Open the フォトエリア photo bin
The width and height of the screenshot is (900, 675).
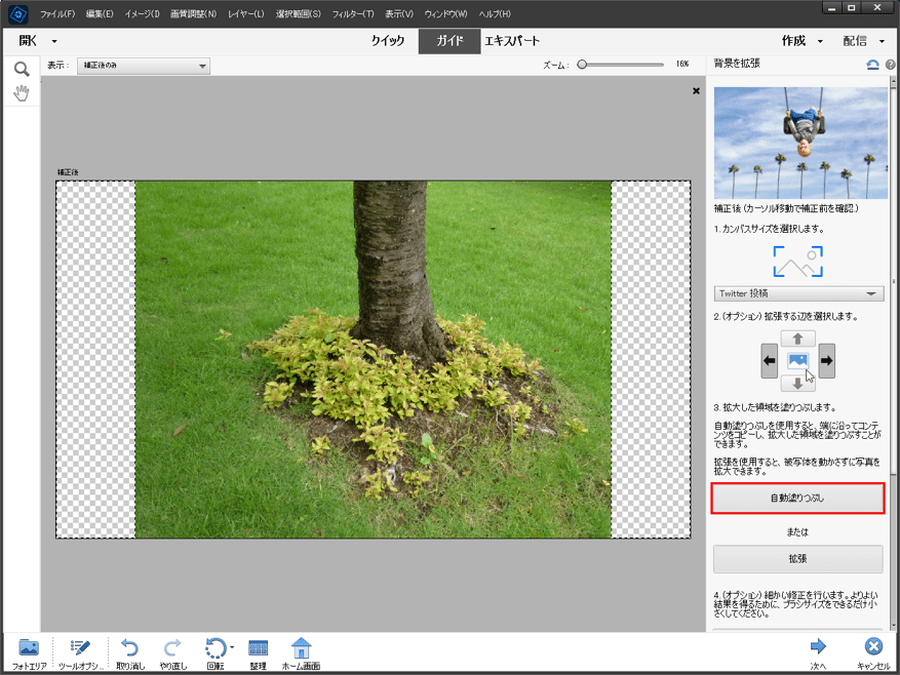pyautogui.click(x=28, y=650)
